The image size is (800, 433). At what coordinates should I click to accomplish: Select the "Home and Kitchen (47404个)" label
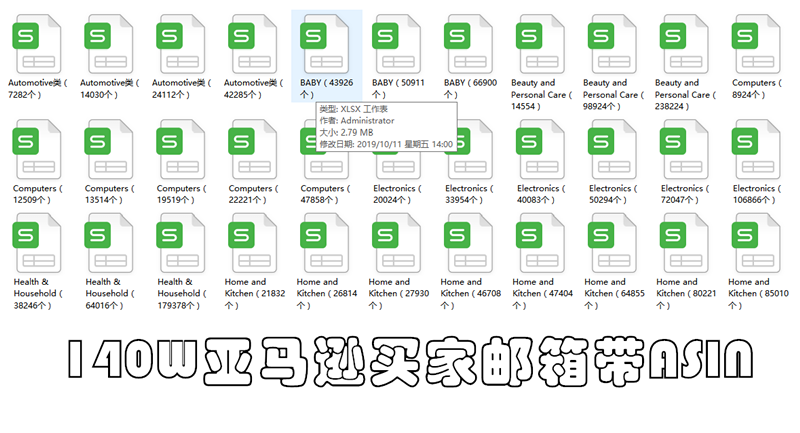click(x=542, y=294)
